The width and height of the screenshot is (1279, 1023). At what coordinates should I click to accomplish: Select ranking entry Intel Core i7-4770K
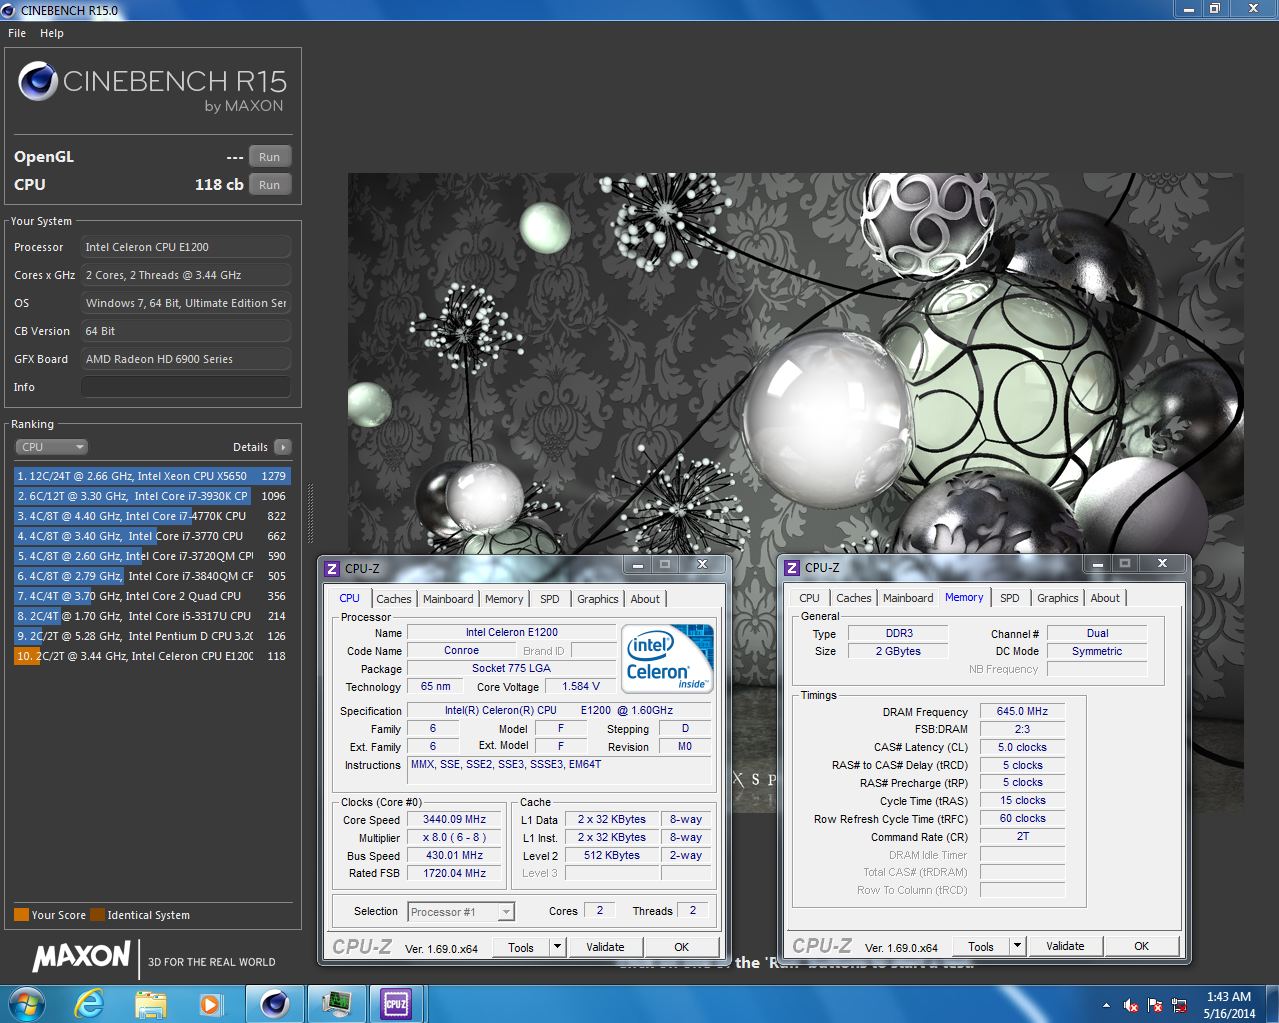[152, 516]
